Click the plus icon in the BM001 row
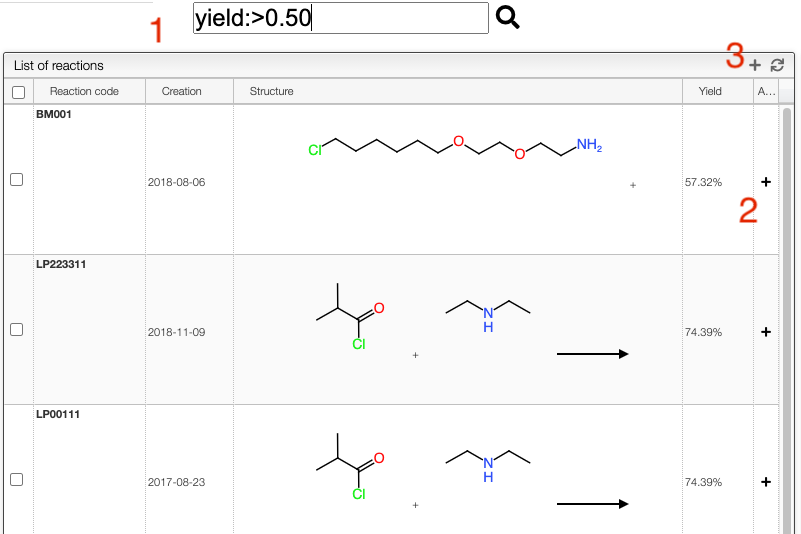This screenshot has width=801, height=534. click(766, 182)
